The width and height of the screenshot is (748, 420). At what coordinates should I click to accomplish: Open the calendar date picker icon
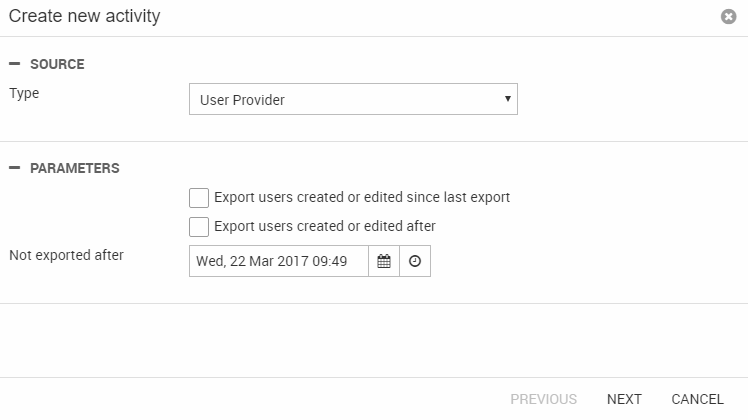tap(384, 261)
